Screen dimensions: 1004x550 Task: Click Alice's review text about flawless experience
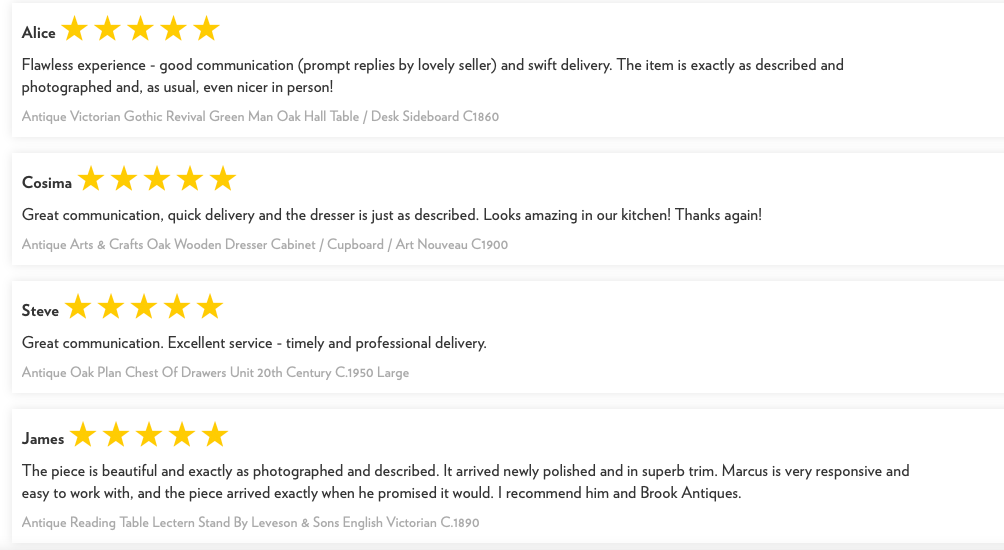[x=433, y=76]
